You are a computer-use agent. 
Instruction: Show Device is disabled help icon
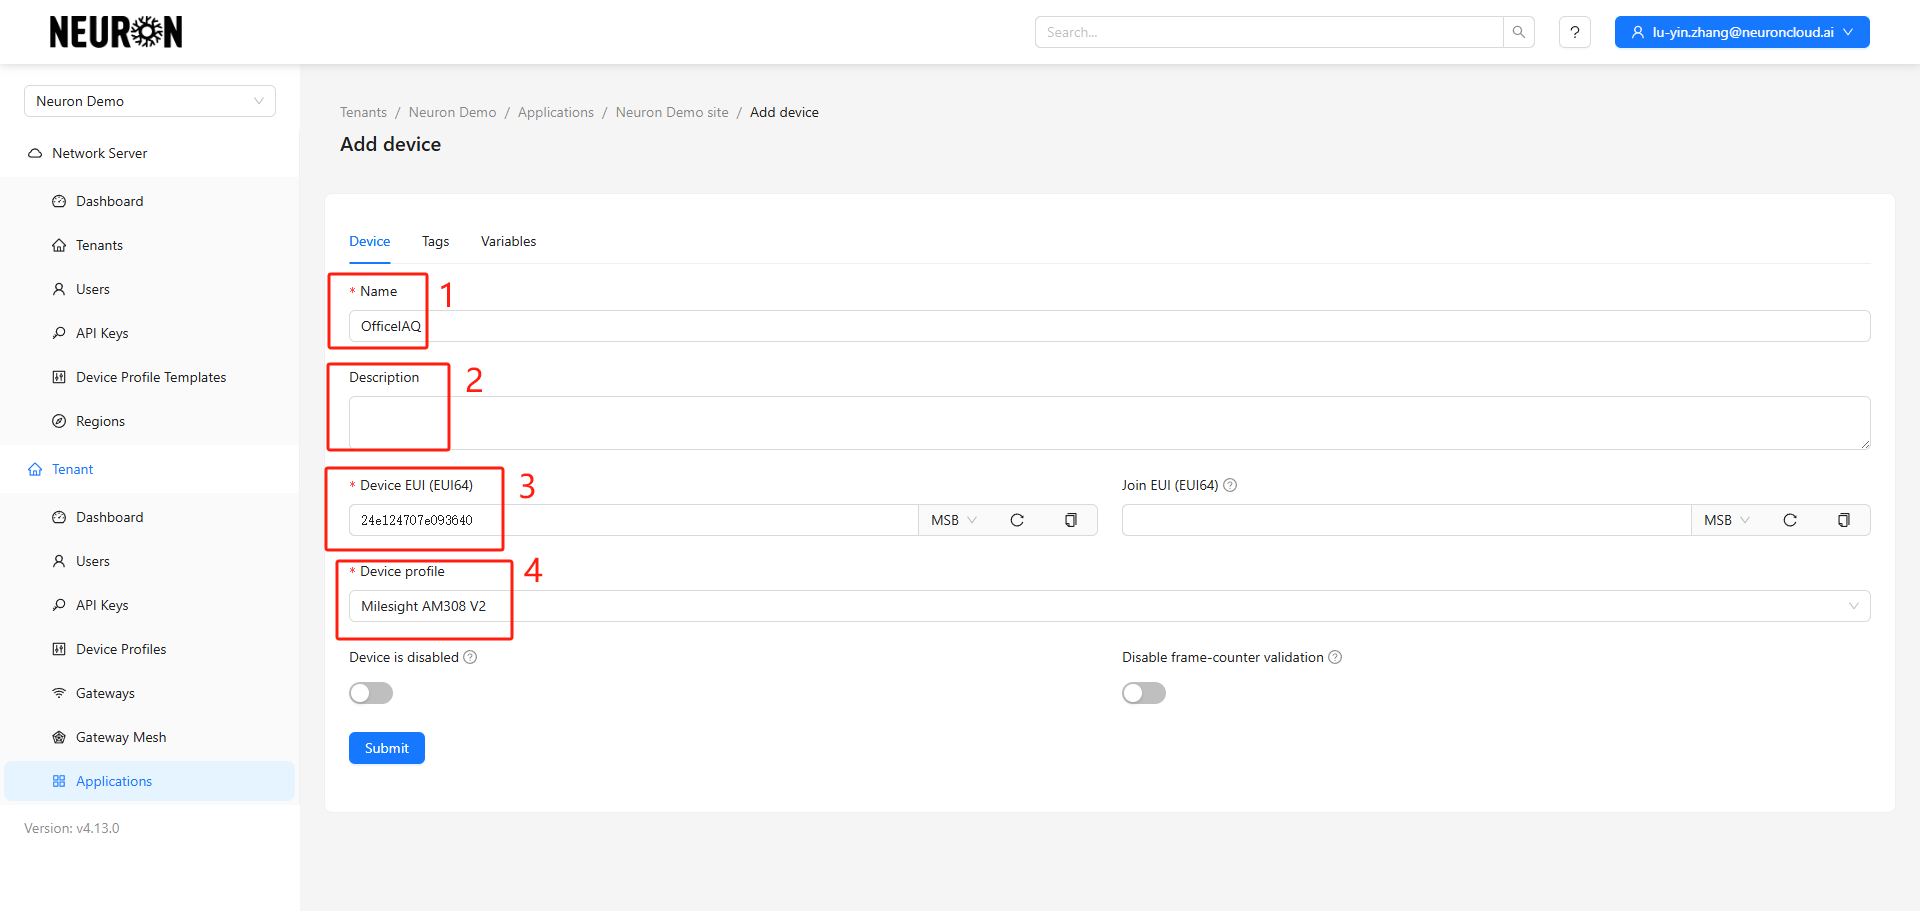click(x=470, y=657)
